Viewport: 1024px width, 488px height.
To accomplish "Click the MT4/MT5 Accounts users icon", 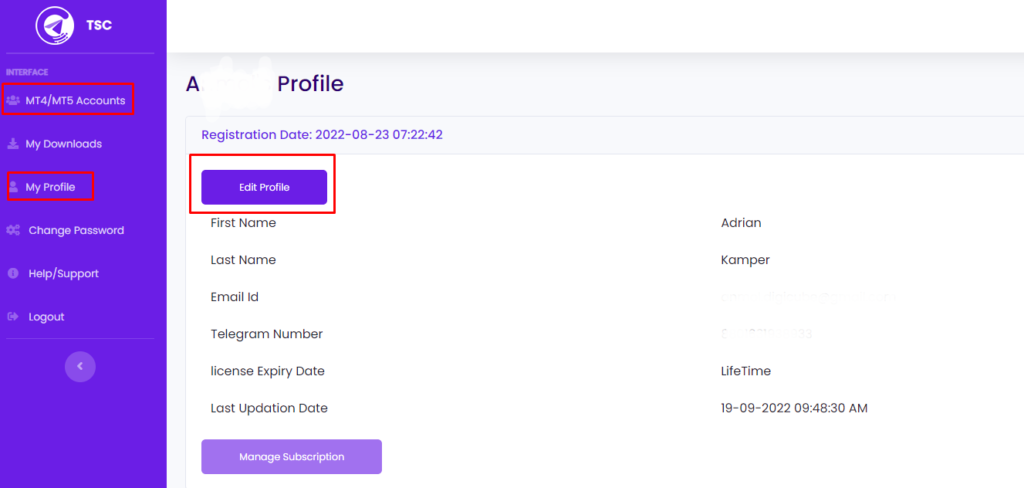I will coord(13,100).
